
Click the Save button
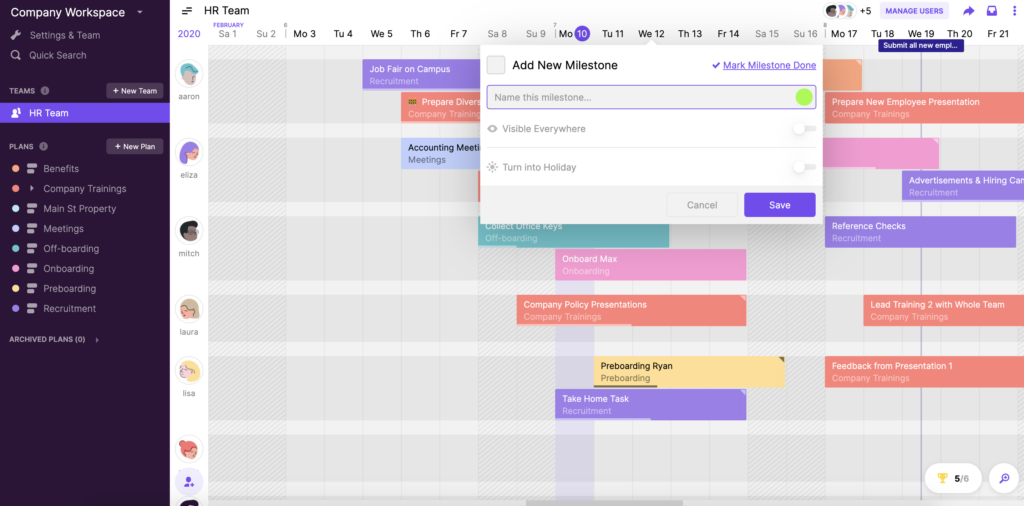tap(779, 205)
